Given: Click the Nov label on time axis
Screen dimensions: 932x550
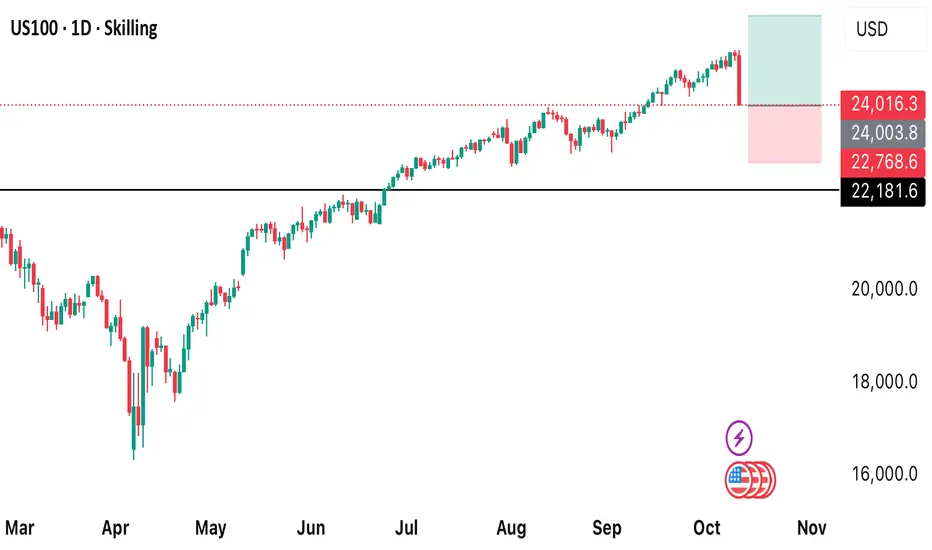Looking at the screenshot, I should [x=806, y=527].
